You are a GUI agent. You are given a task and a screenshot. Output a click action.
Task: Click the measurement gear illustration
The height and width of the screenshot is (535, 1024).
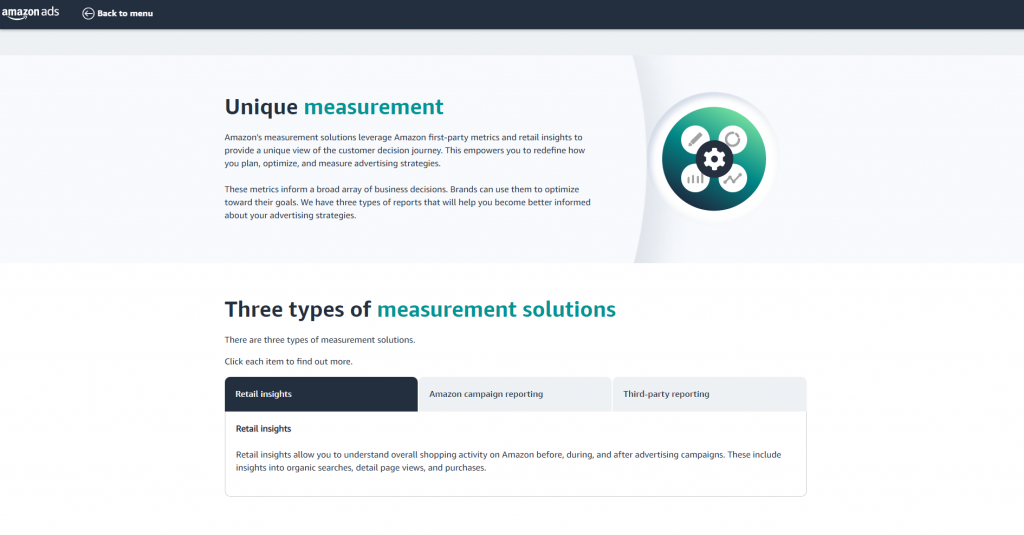point(714,159)
